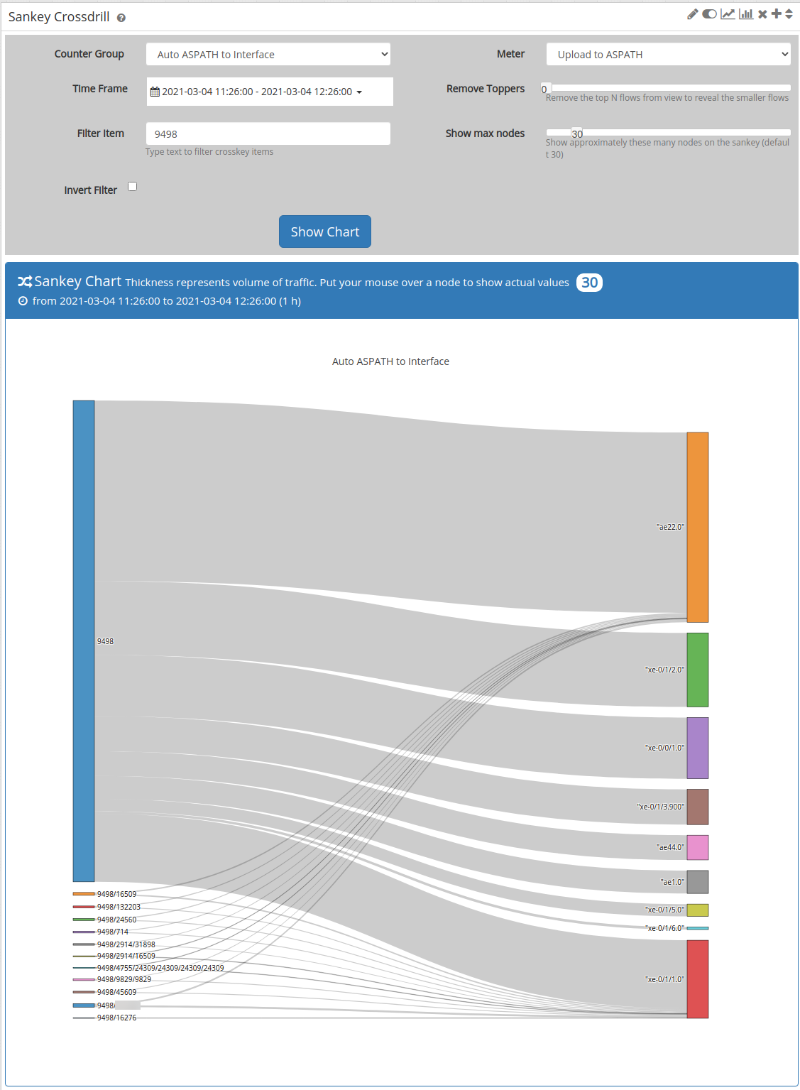Click the pencil edit icon

coord(693,15)
